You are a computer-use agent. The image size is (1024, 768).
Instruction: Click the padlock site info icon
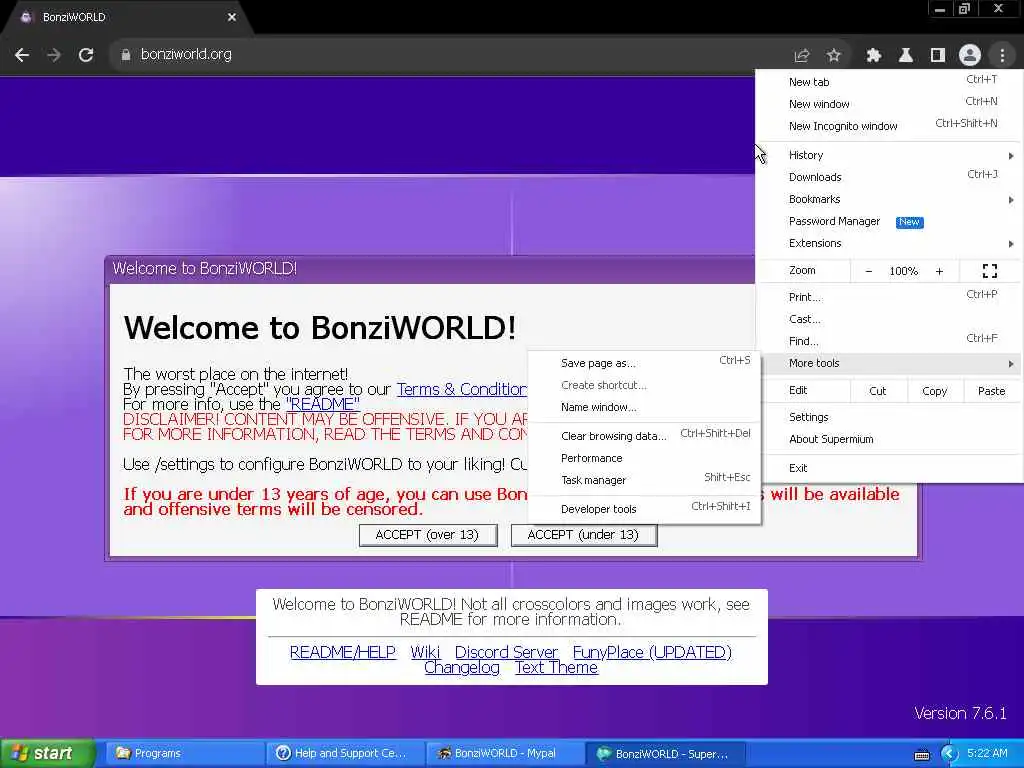[125, 55]
